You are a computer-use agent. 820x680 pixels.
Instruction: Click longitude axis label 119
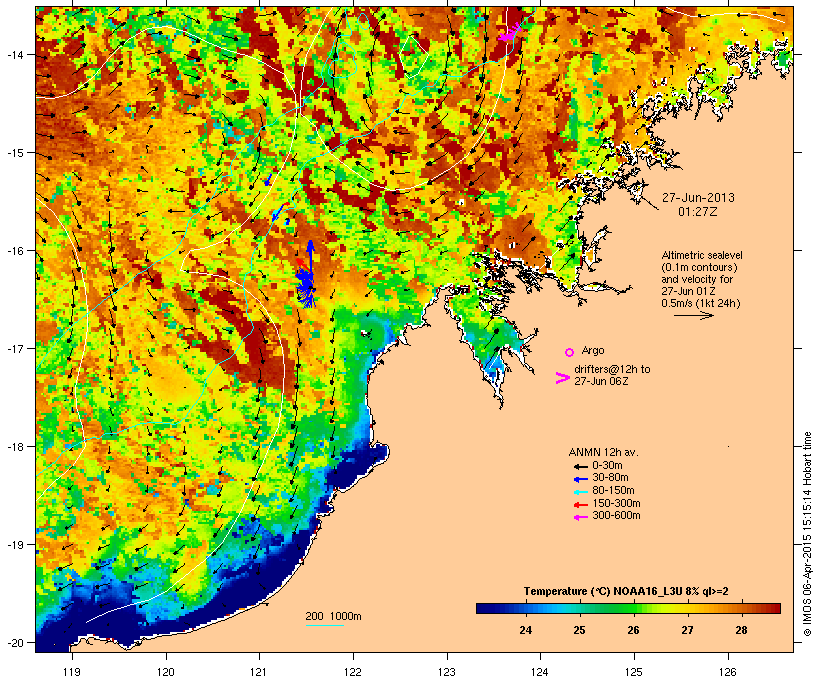pos(72,672)
